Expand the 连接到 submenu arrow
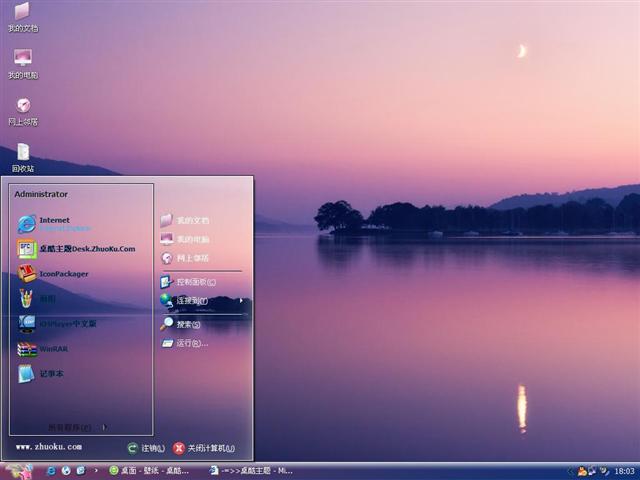The width and height of the screenshot is (640, 480). tap(240, 300)
